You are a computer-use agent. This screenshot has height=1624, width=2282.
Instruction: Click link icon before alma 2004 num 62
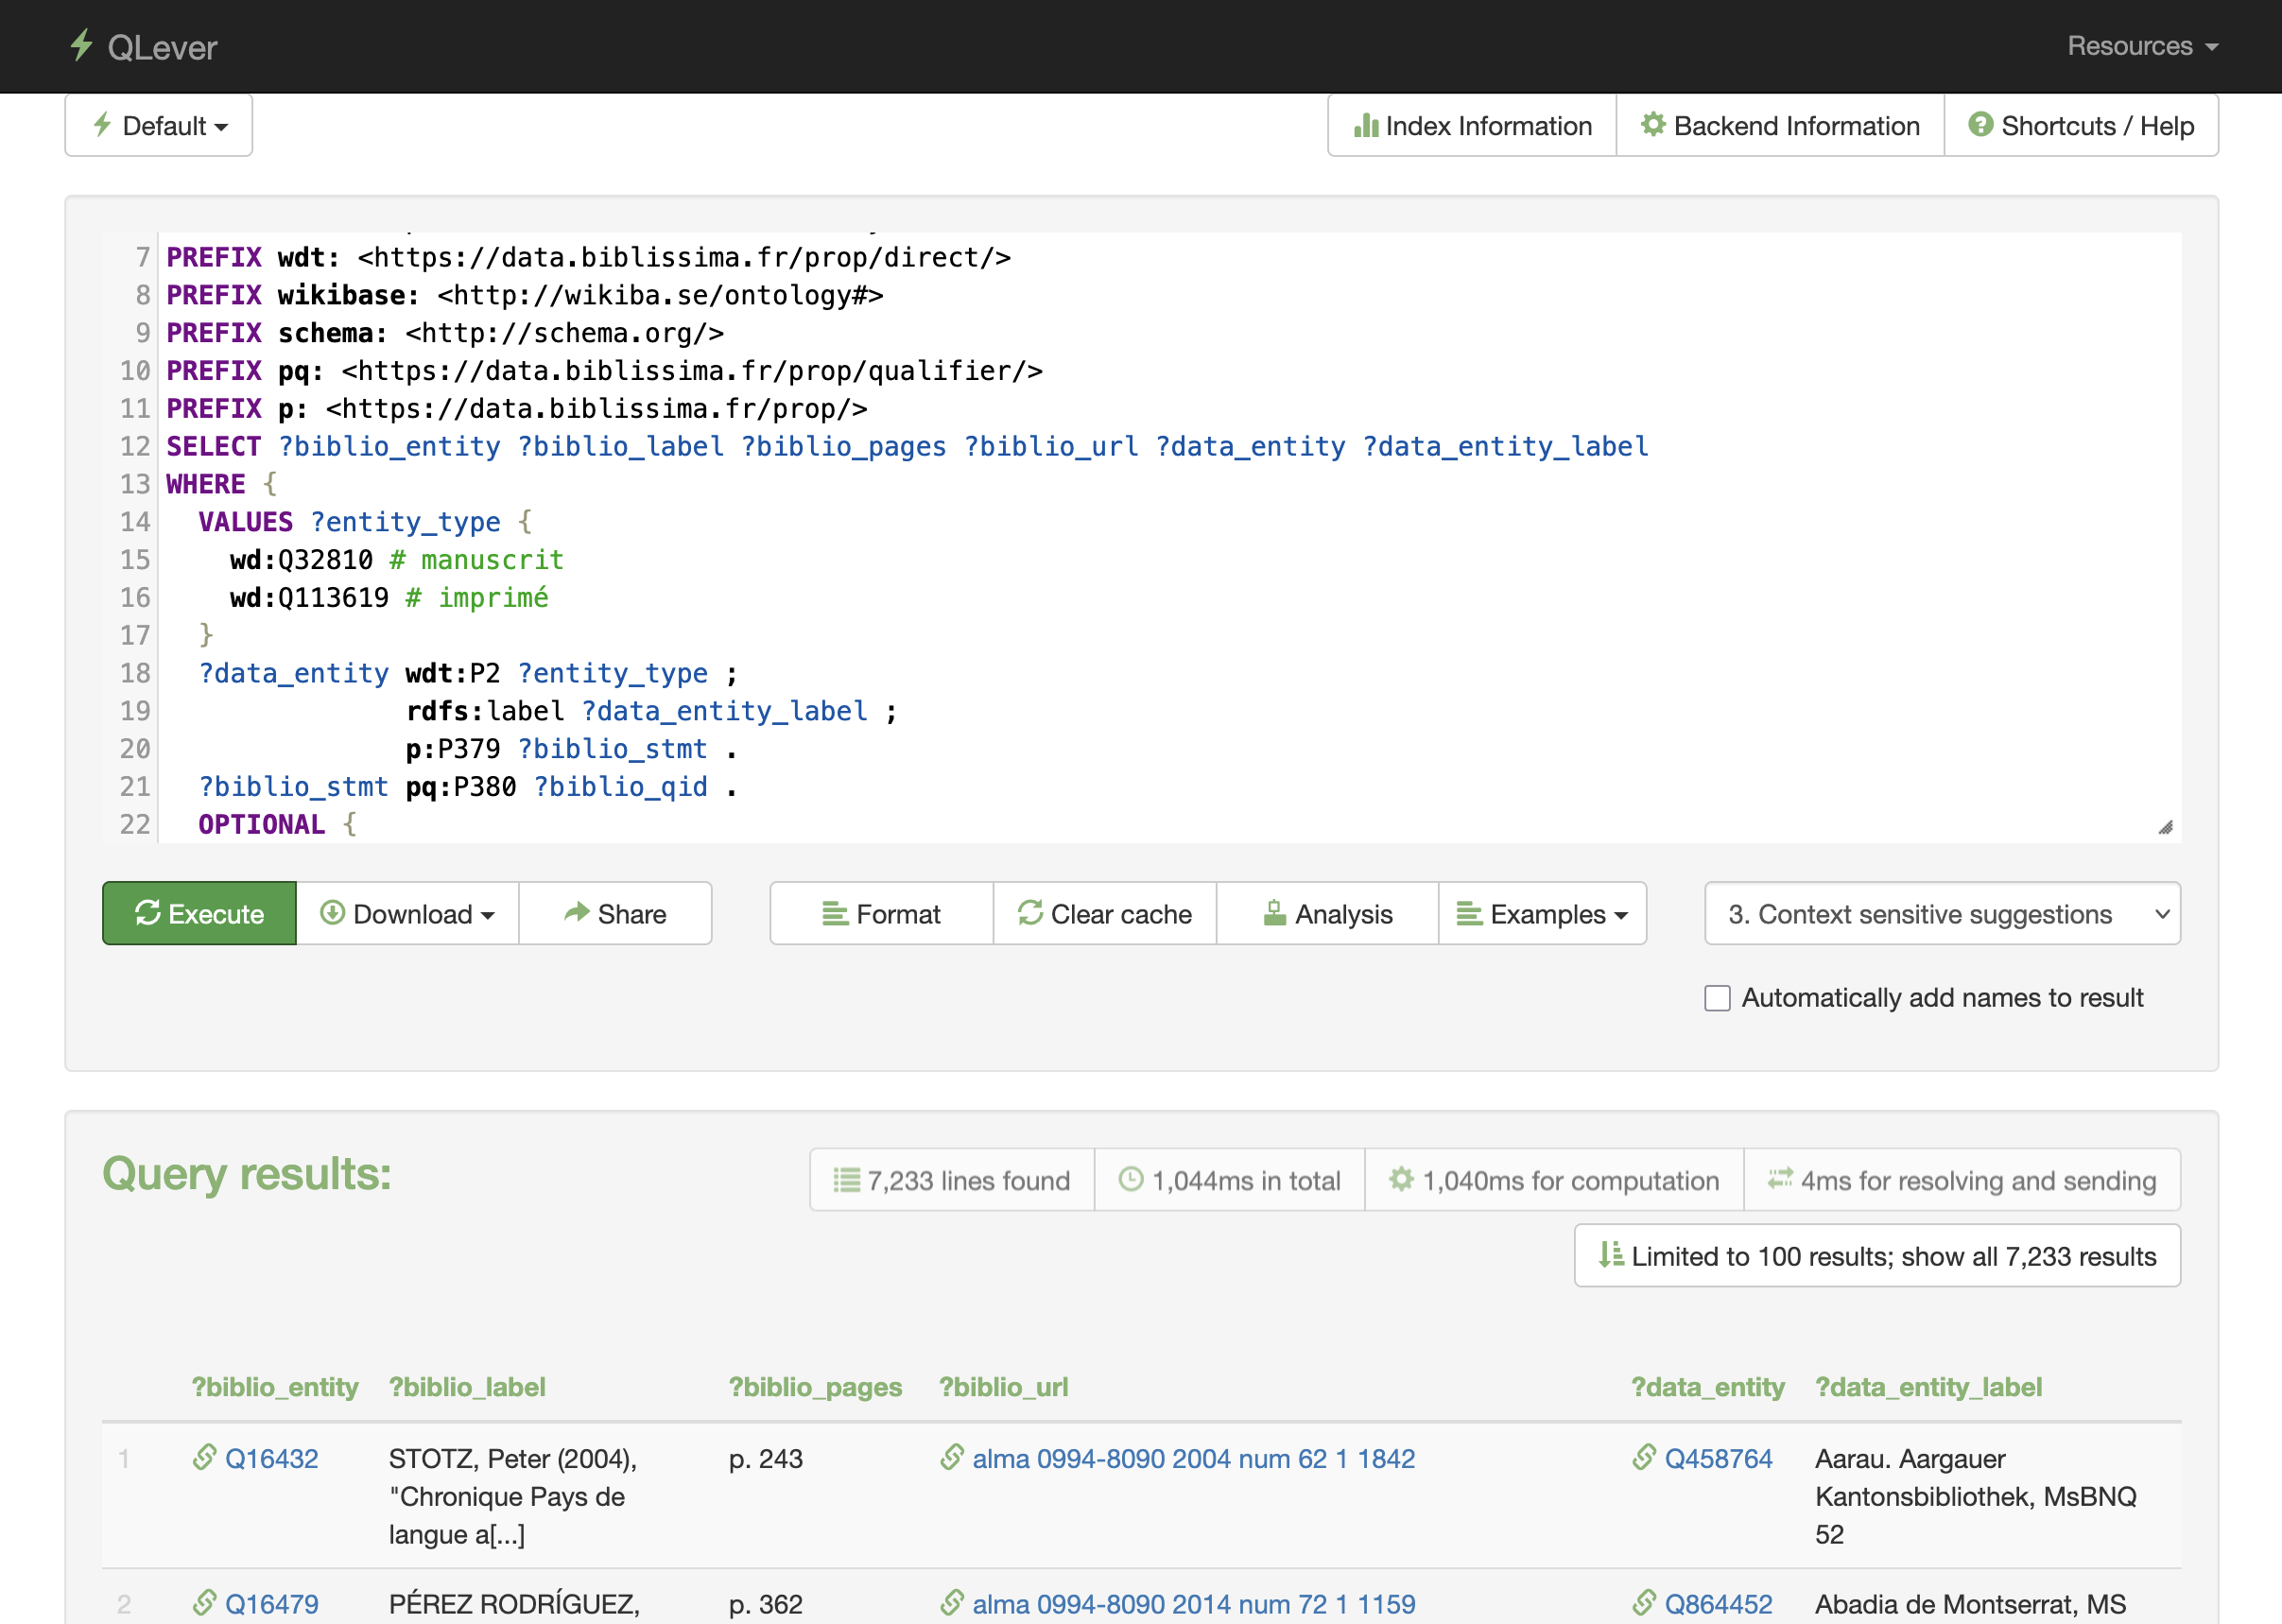(x=952, y=1457)
